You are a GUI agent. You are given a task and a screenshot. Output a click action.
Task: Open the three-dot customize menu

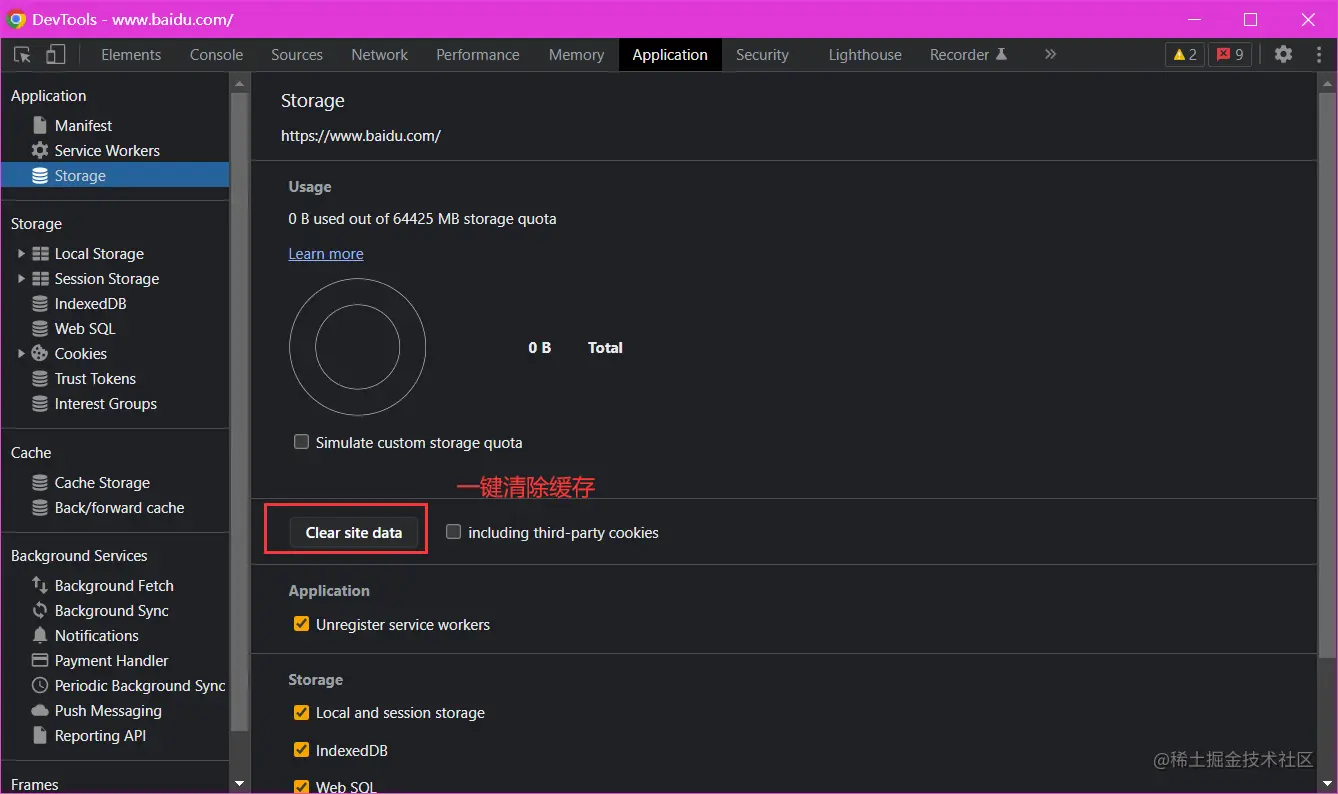pyautogui.click(x=1319, y=55)
